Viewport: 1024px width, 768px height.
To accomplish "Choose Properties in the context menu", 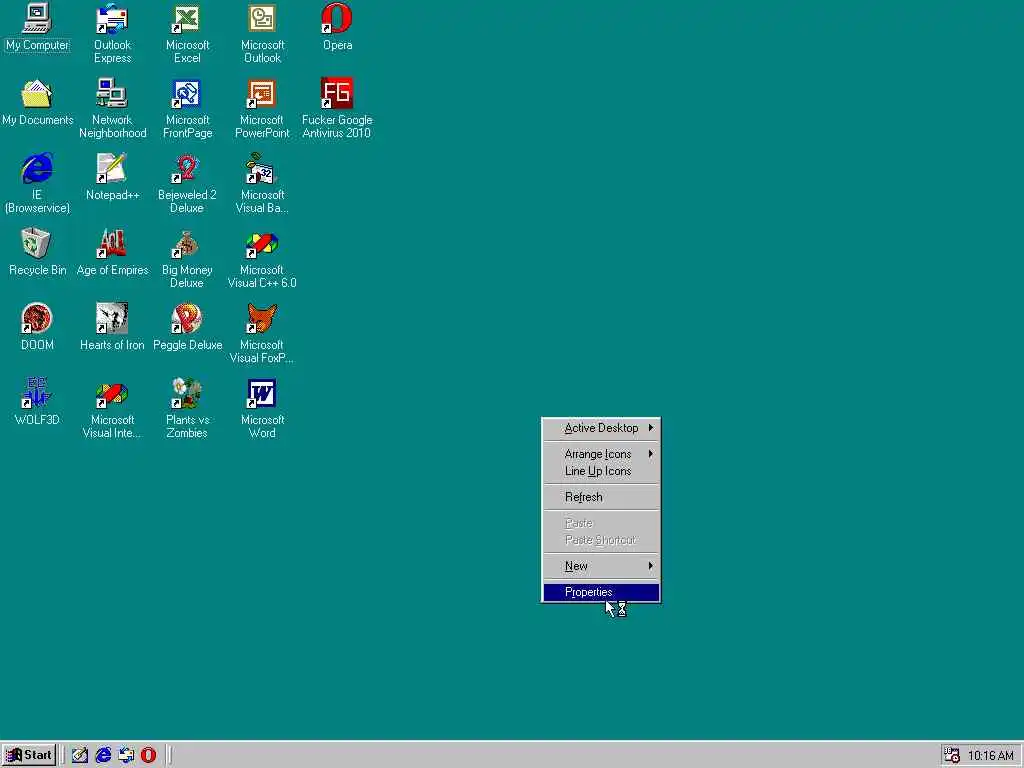I will 601,592.
